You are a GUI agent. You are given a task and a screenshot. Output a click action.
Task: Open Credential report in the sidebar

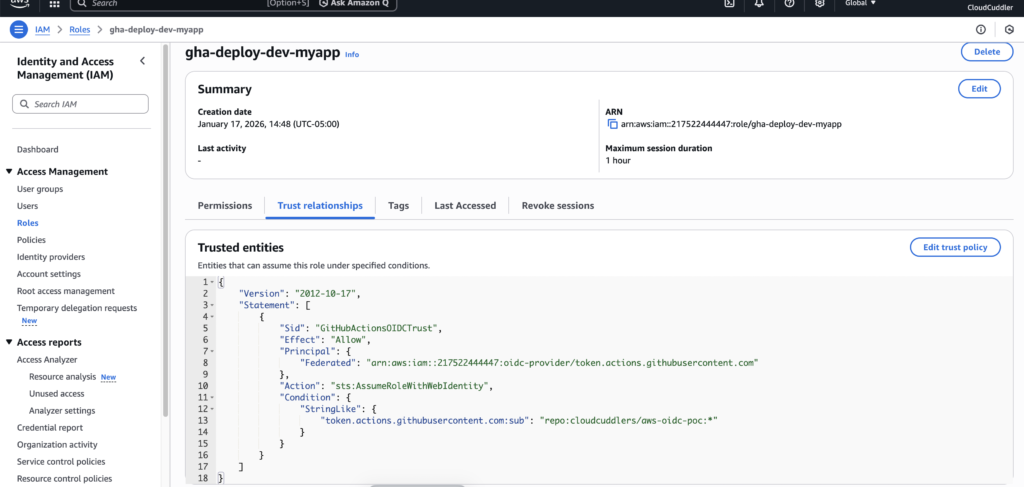tap(50, 428)
